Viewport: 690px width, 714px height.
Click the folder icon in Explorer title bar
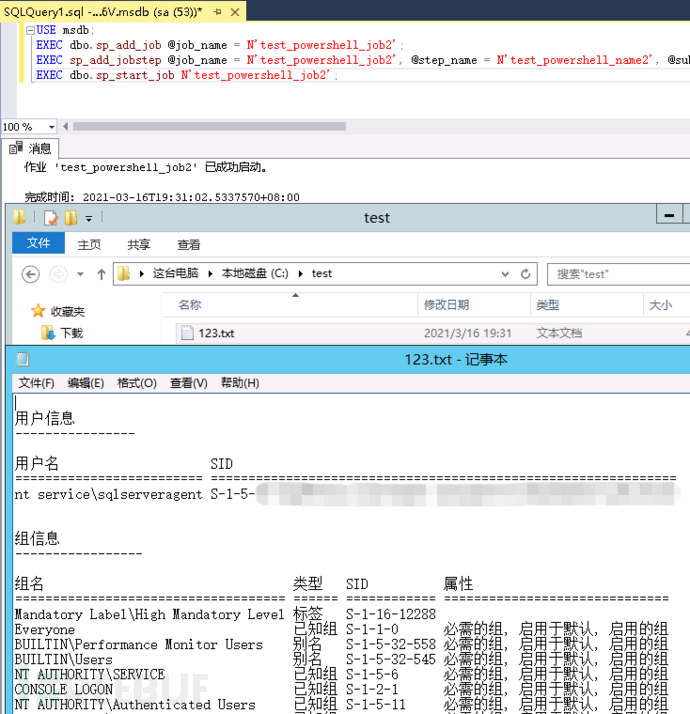pos(19,218)
